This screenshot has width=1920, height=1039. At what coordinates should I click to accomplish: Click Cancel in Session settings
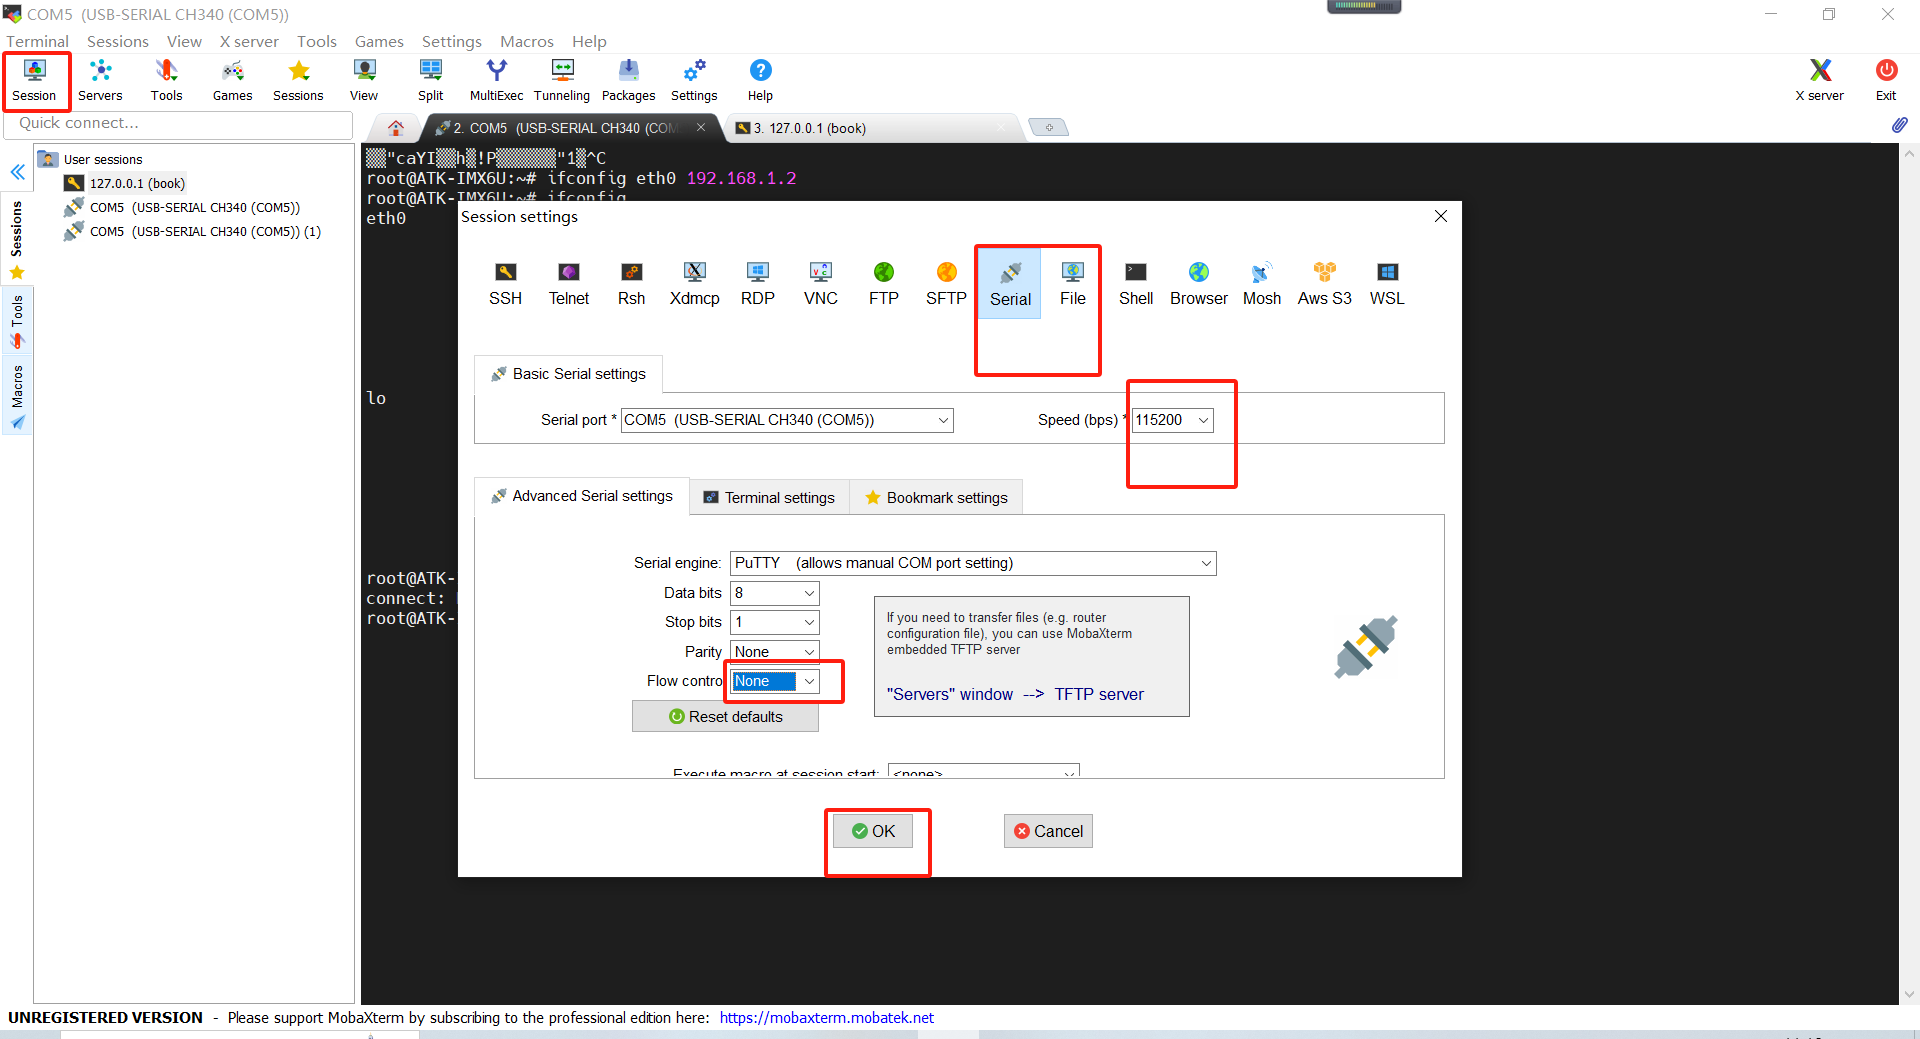(x=1048, y=831)
